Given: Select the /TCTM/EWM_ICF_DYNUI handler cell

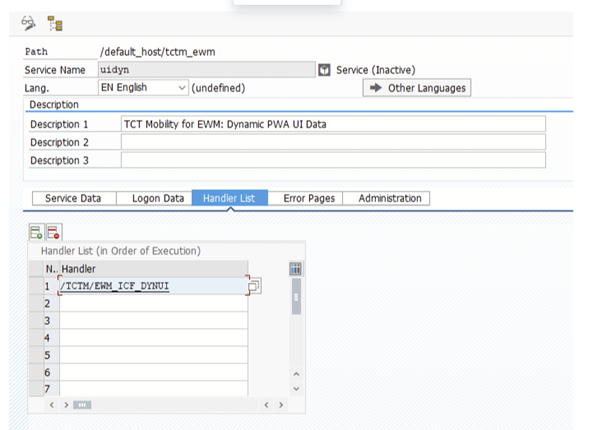Looking at the screenshot, I should [152, 287].
